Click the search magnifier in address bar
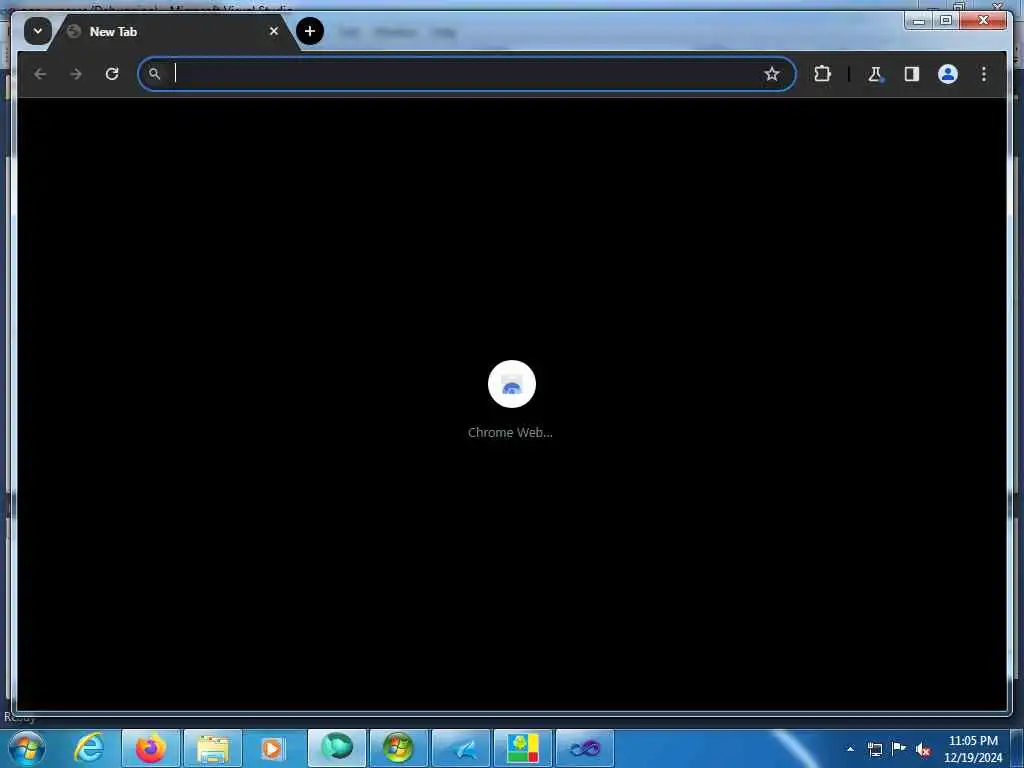The image size is (1024, 768). [x=155, y=74]
